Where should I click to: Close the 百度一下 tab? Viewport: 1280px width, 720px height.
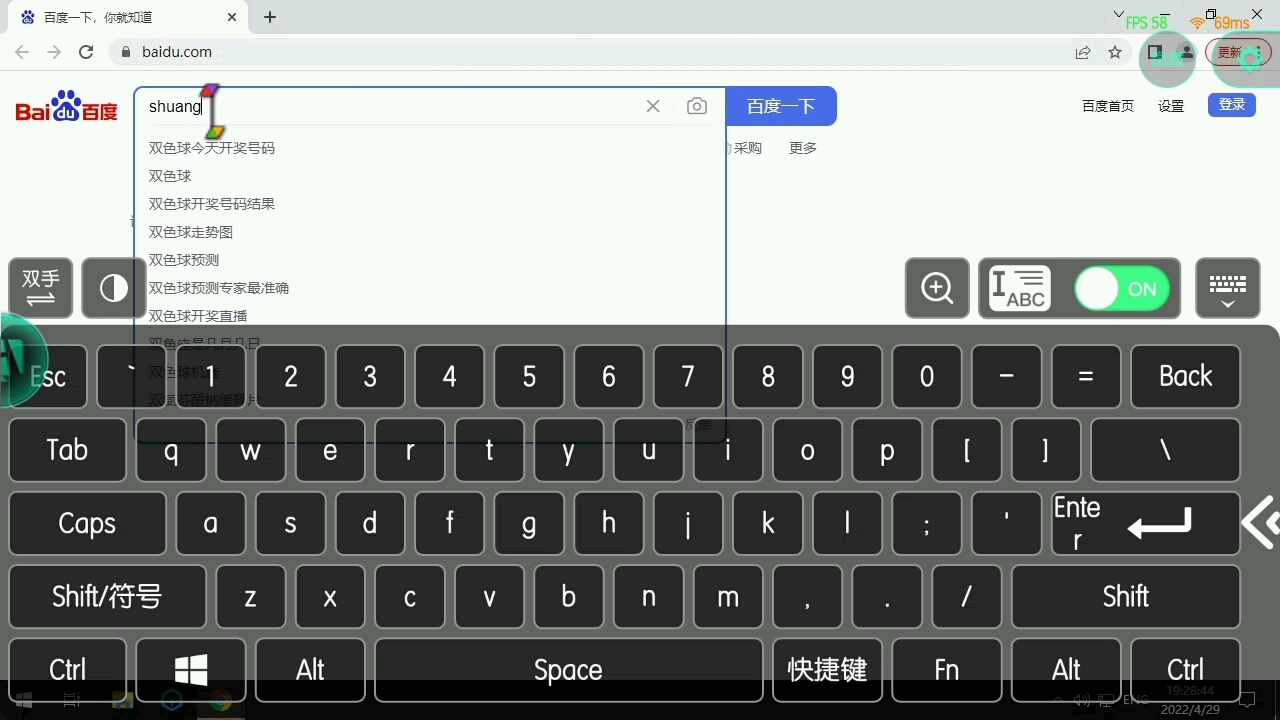point(232,17)
